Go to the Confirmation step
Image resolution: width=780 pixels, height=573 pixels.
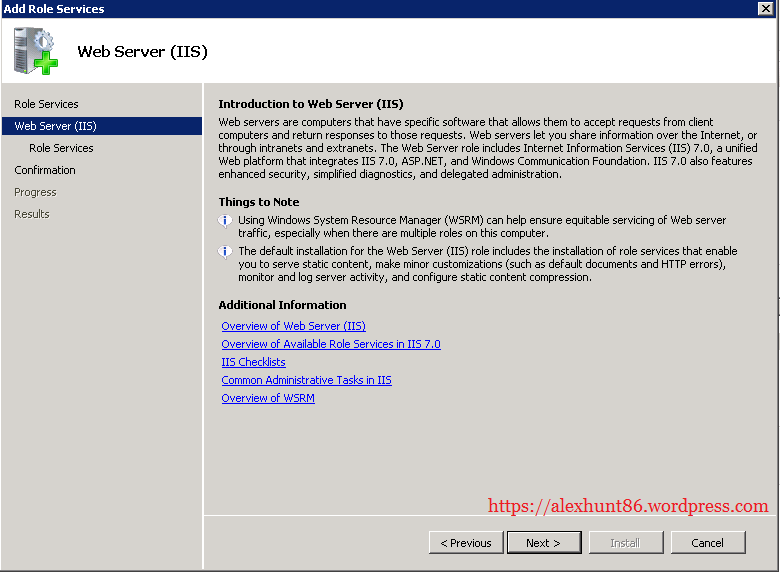tap(45, 170)
